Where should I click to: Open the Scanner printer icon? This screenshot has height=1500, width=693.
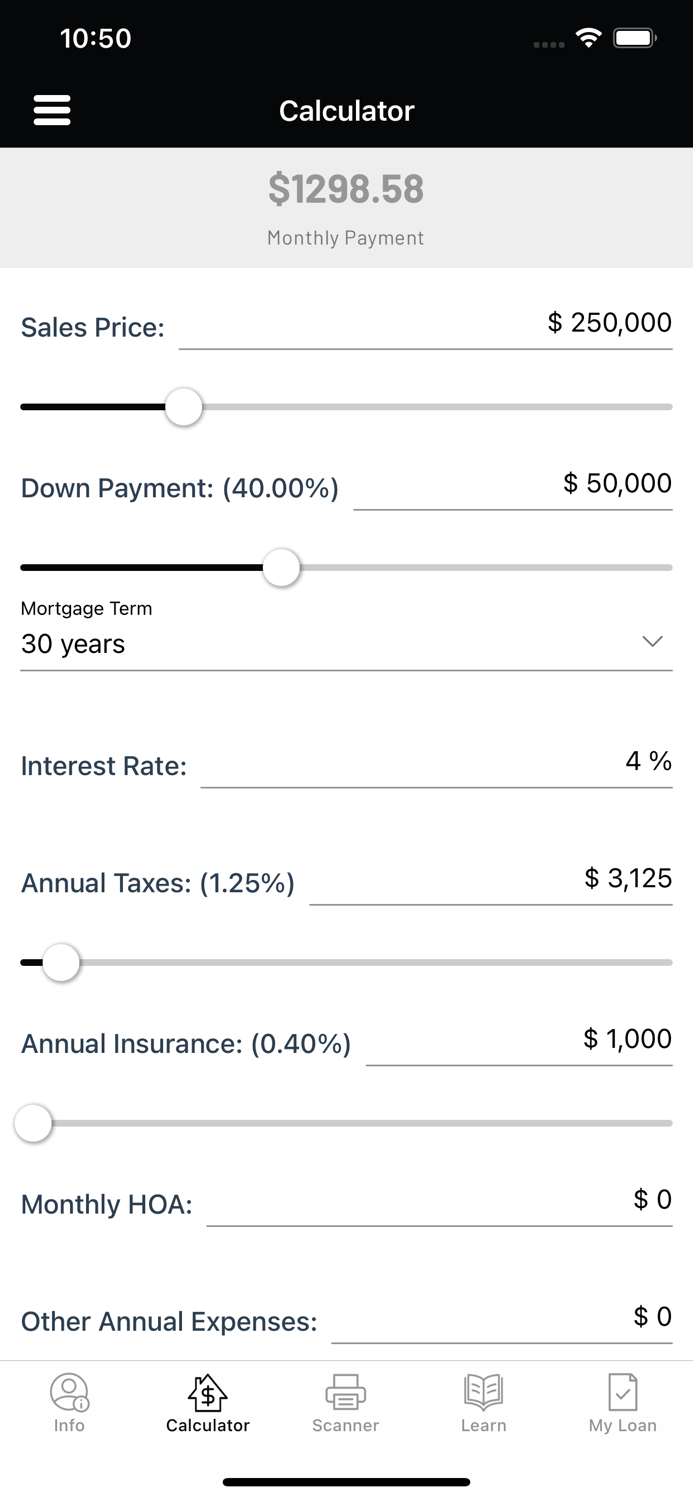345,1391
